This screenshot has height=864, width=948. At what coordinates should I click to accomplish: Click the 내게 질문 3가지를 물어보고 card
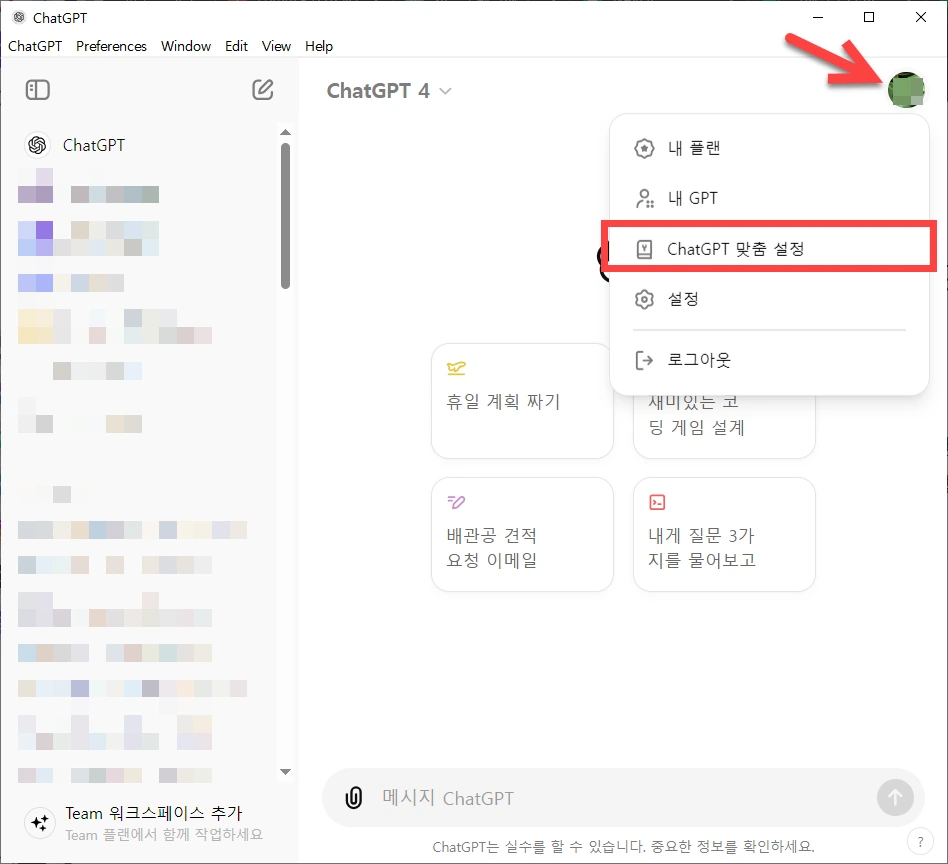[x=724, y=534]
